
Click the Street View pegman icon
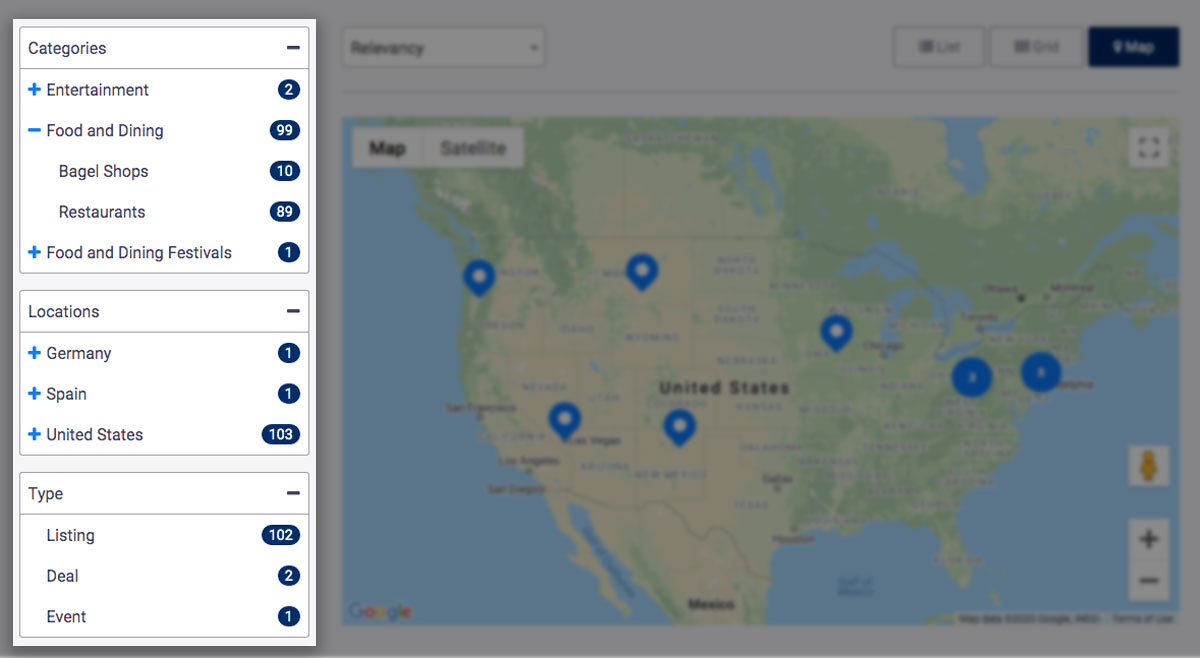pos(1148,467)
